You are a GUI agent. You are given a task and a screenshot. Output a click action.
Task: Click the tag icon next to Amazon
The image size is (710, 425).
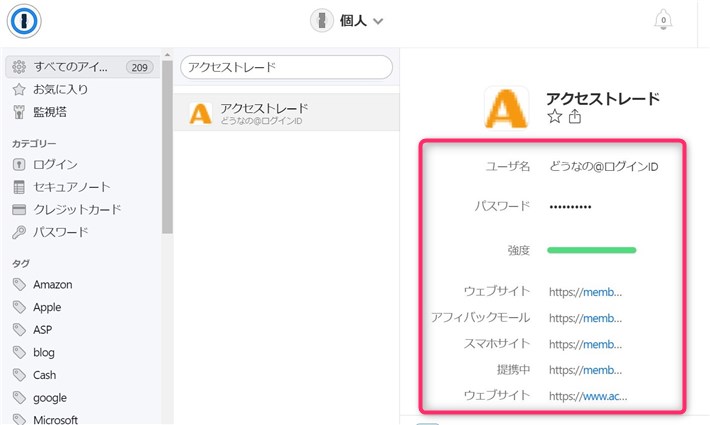(x=19, y=285)
